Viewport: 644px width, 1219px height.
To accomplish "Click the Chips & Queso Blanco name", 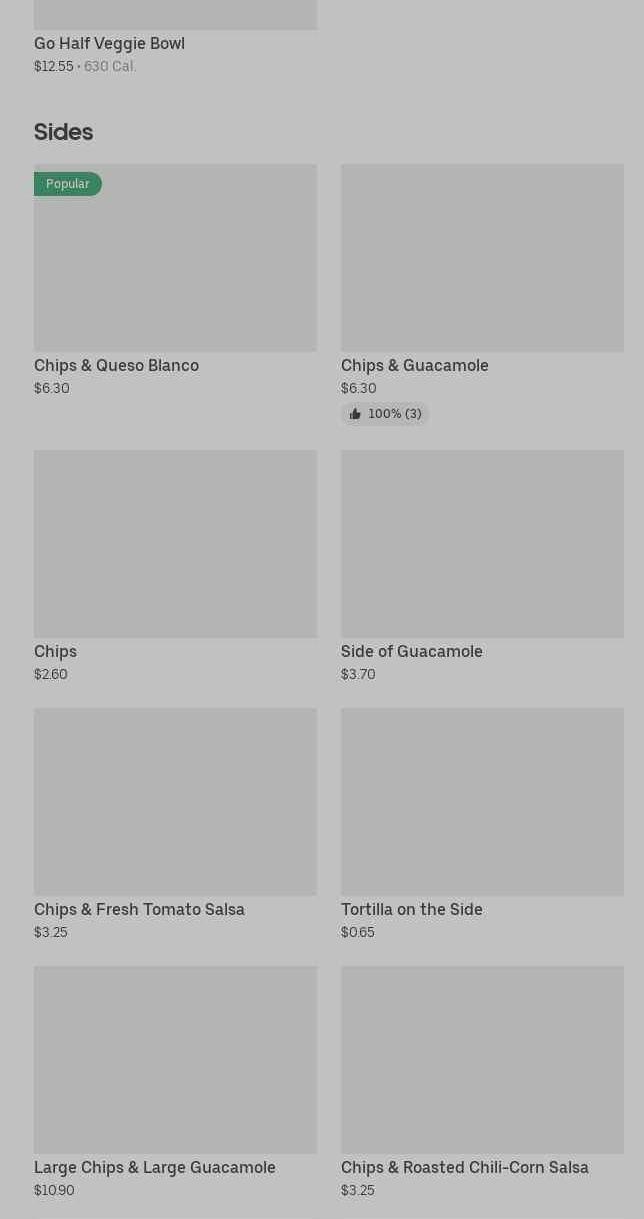I will [x=116, y=366].
